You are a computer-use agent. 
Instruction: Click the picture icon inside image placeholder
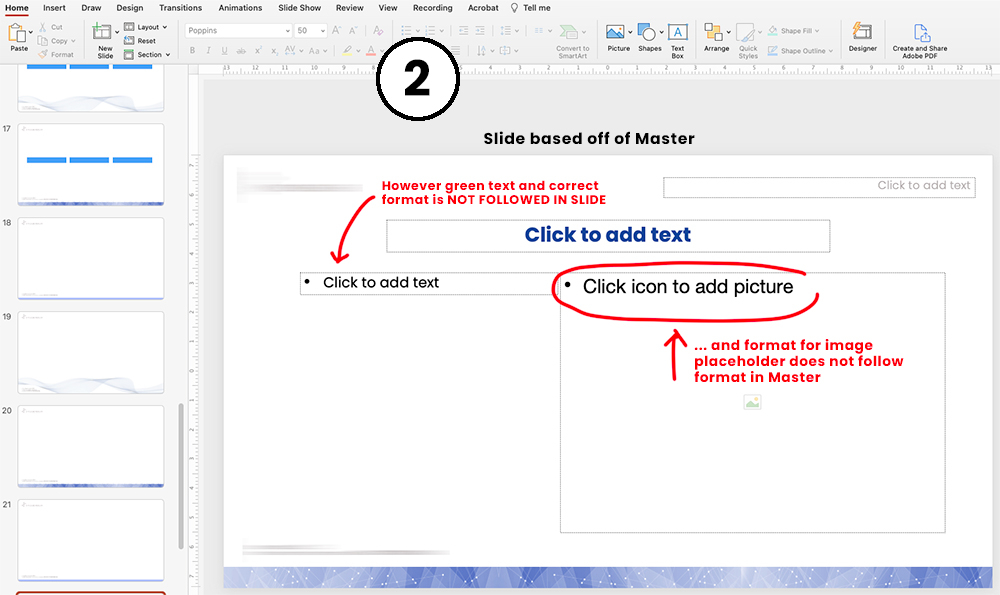(753, 402)
